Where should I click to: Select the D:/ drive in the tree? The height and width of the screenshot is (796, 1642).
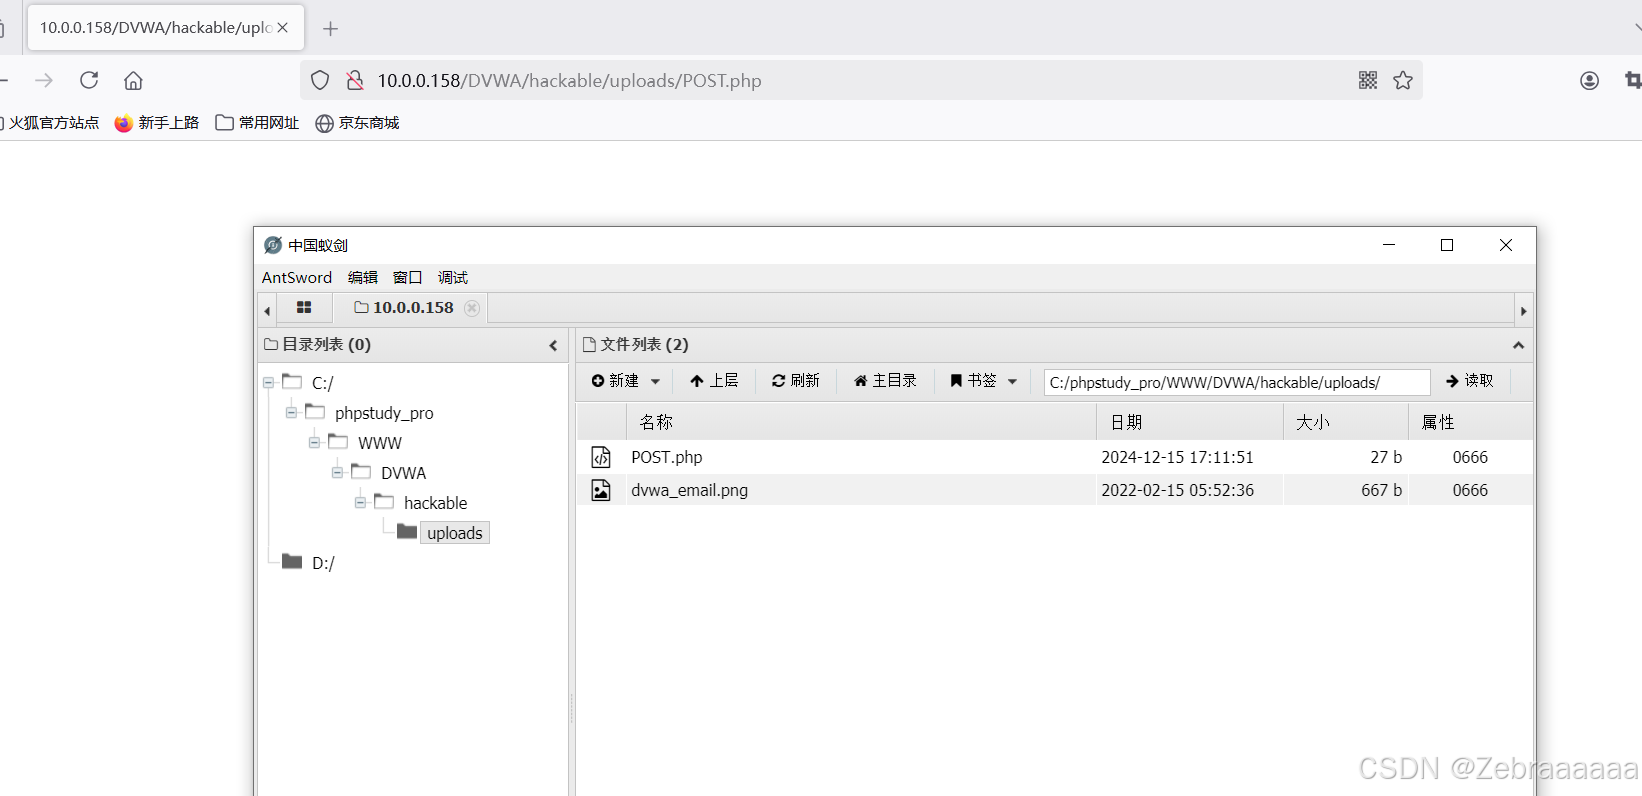point(323,563)
